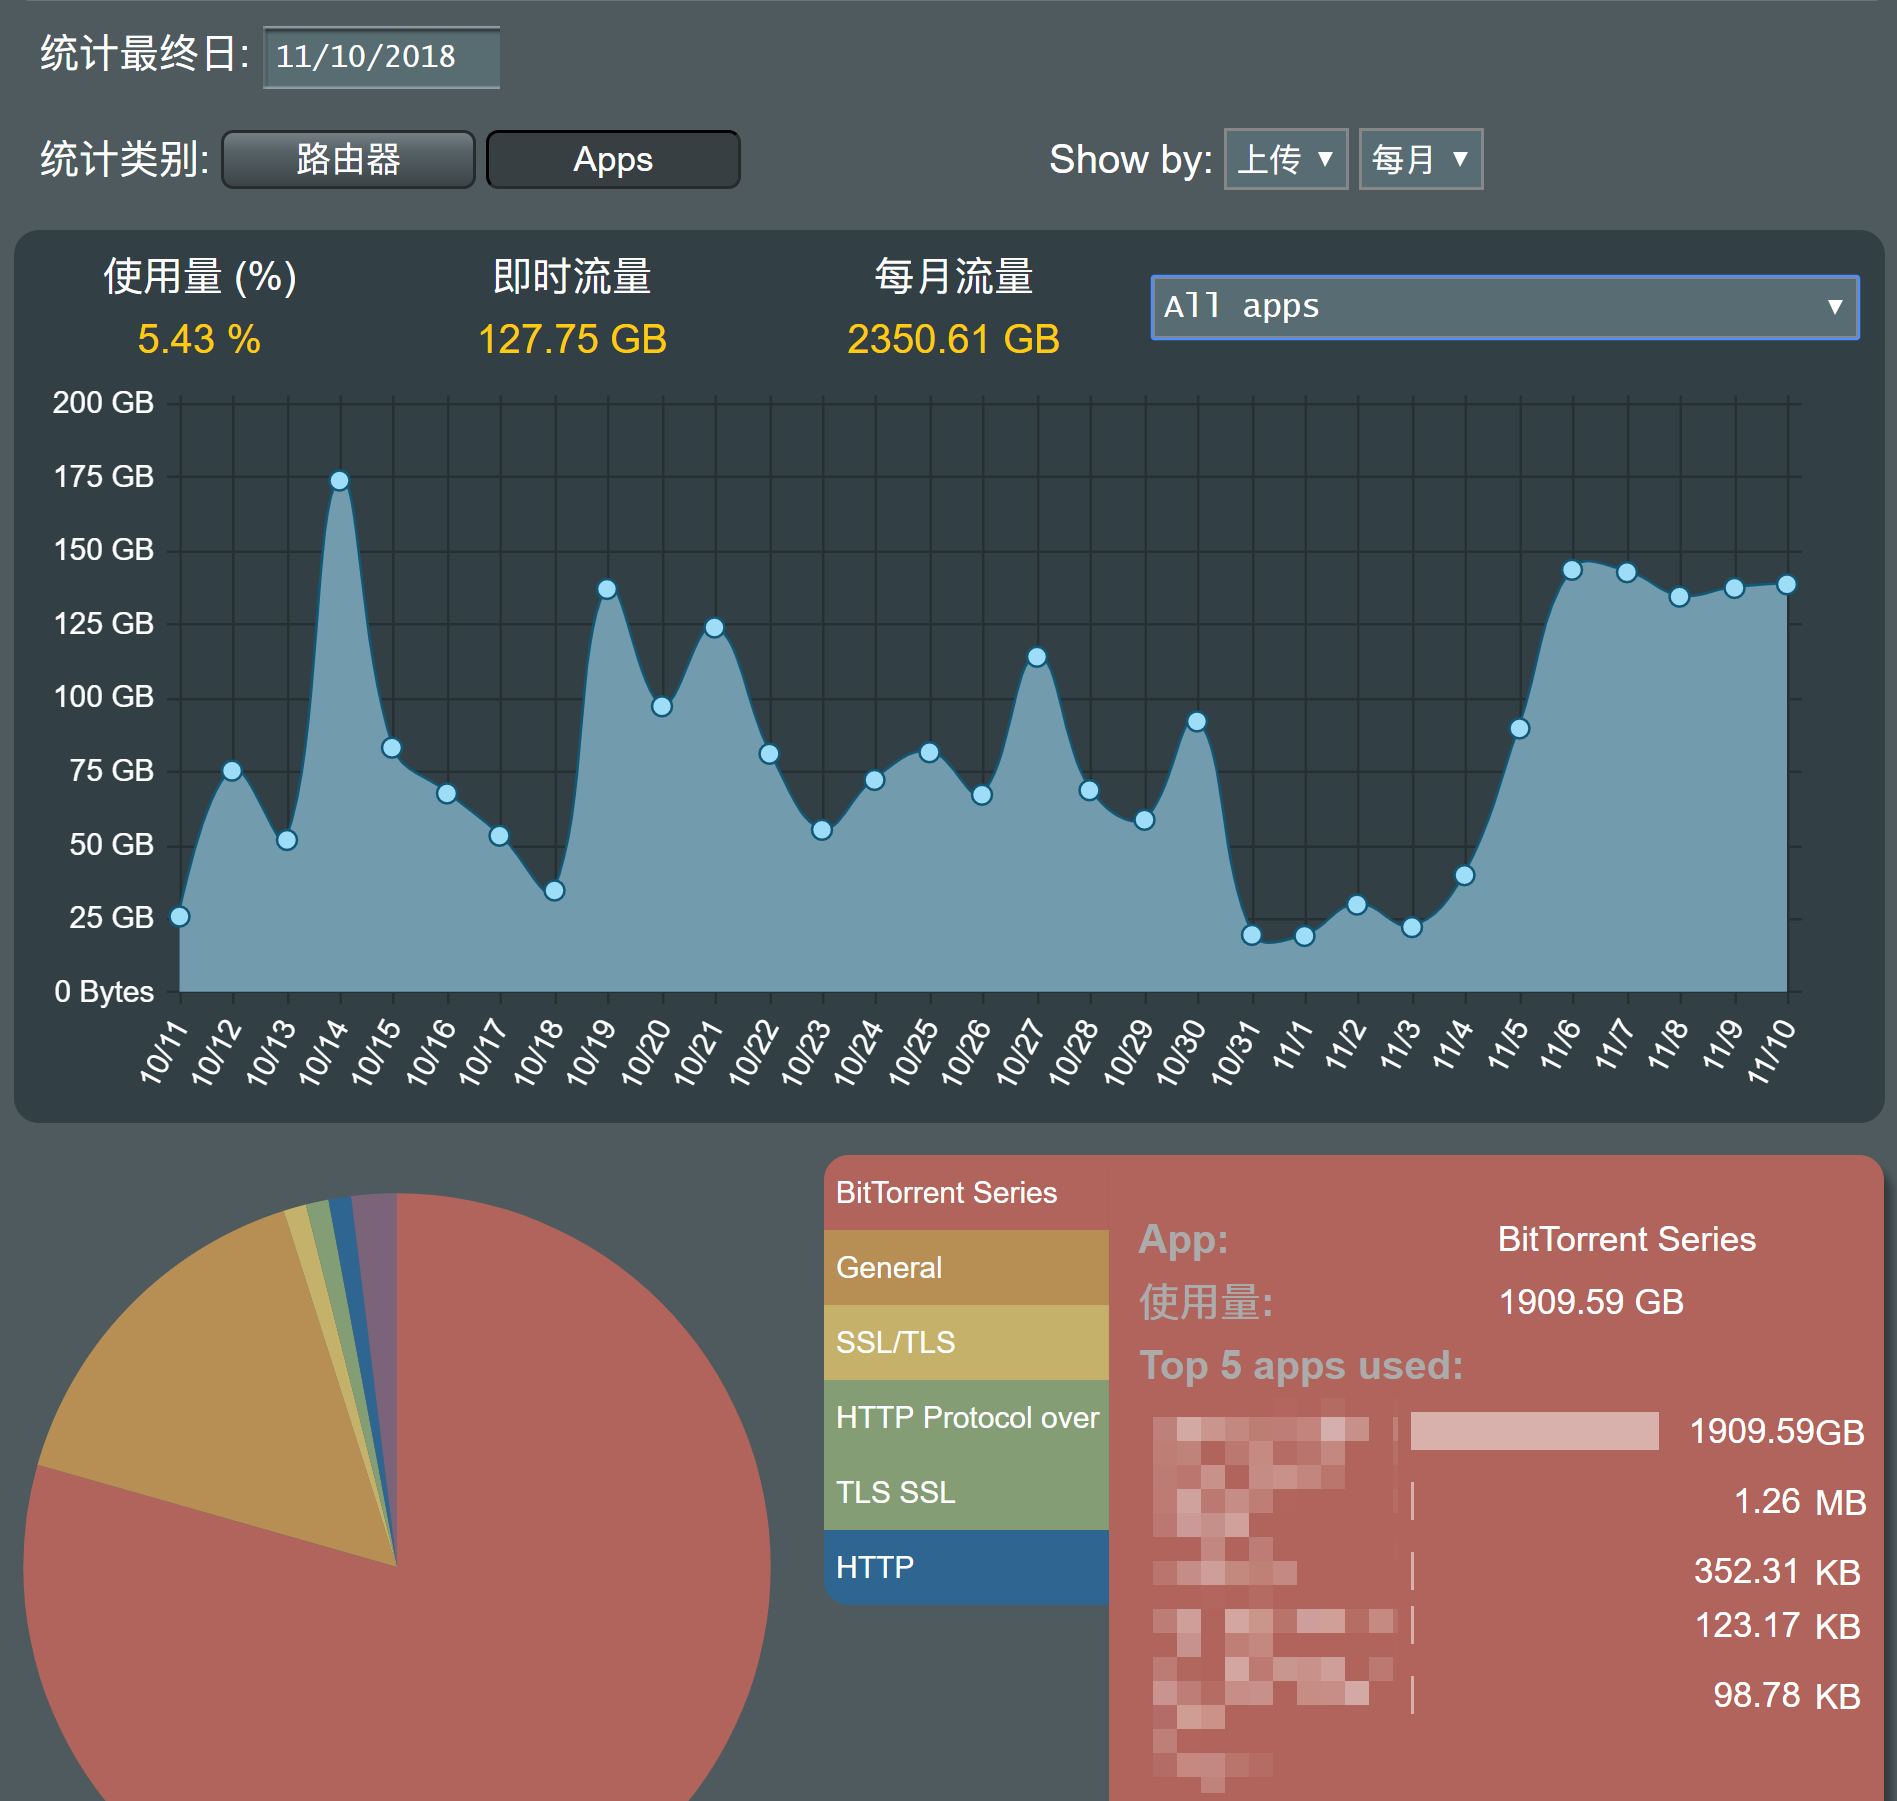
Task: Click the orange General pie slice
Action: click(220, 1400)
